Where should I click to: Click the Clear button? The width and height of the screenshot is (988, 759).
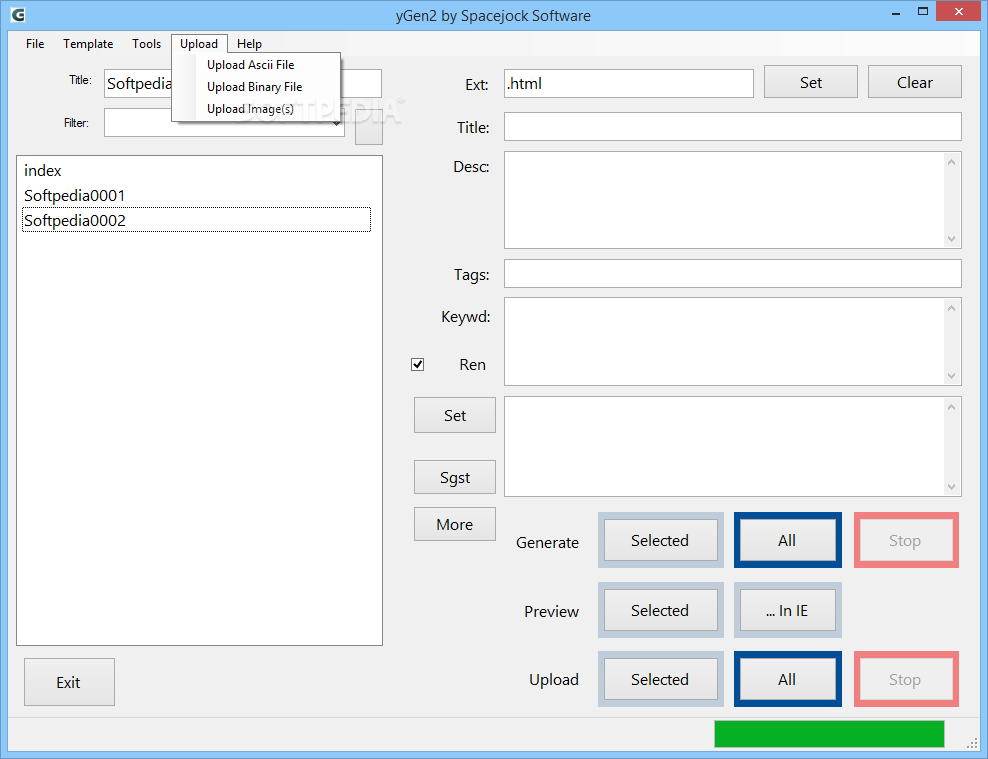pos(914,82)
